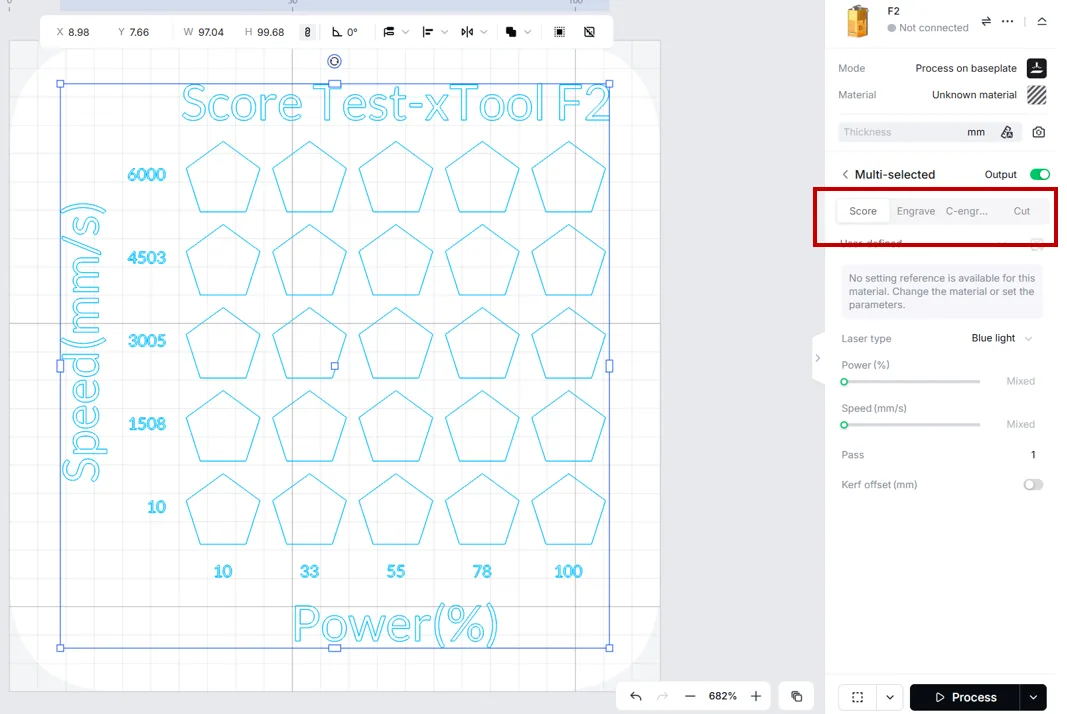This screenshot has width=1067, height=714.
Task: Switch to the Engrave tab
Action: point(915,211)
